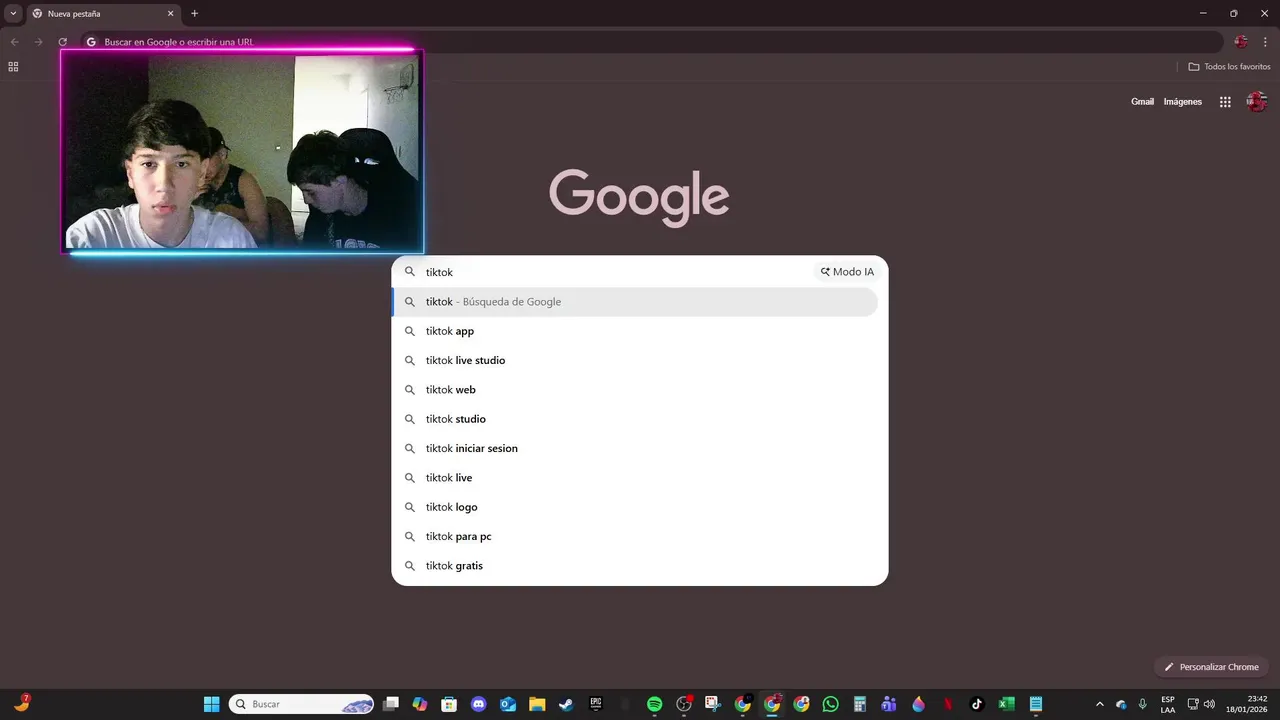Pick the "tiktok live studio" suggestion
Viewport: 1280px width, 720px height.
tap(636, 360)
